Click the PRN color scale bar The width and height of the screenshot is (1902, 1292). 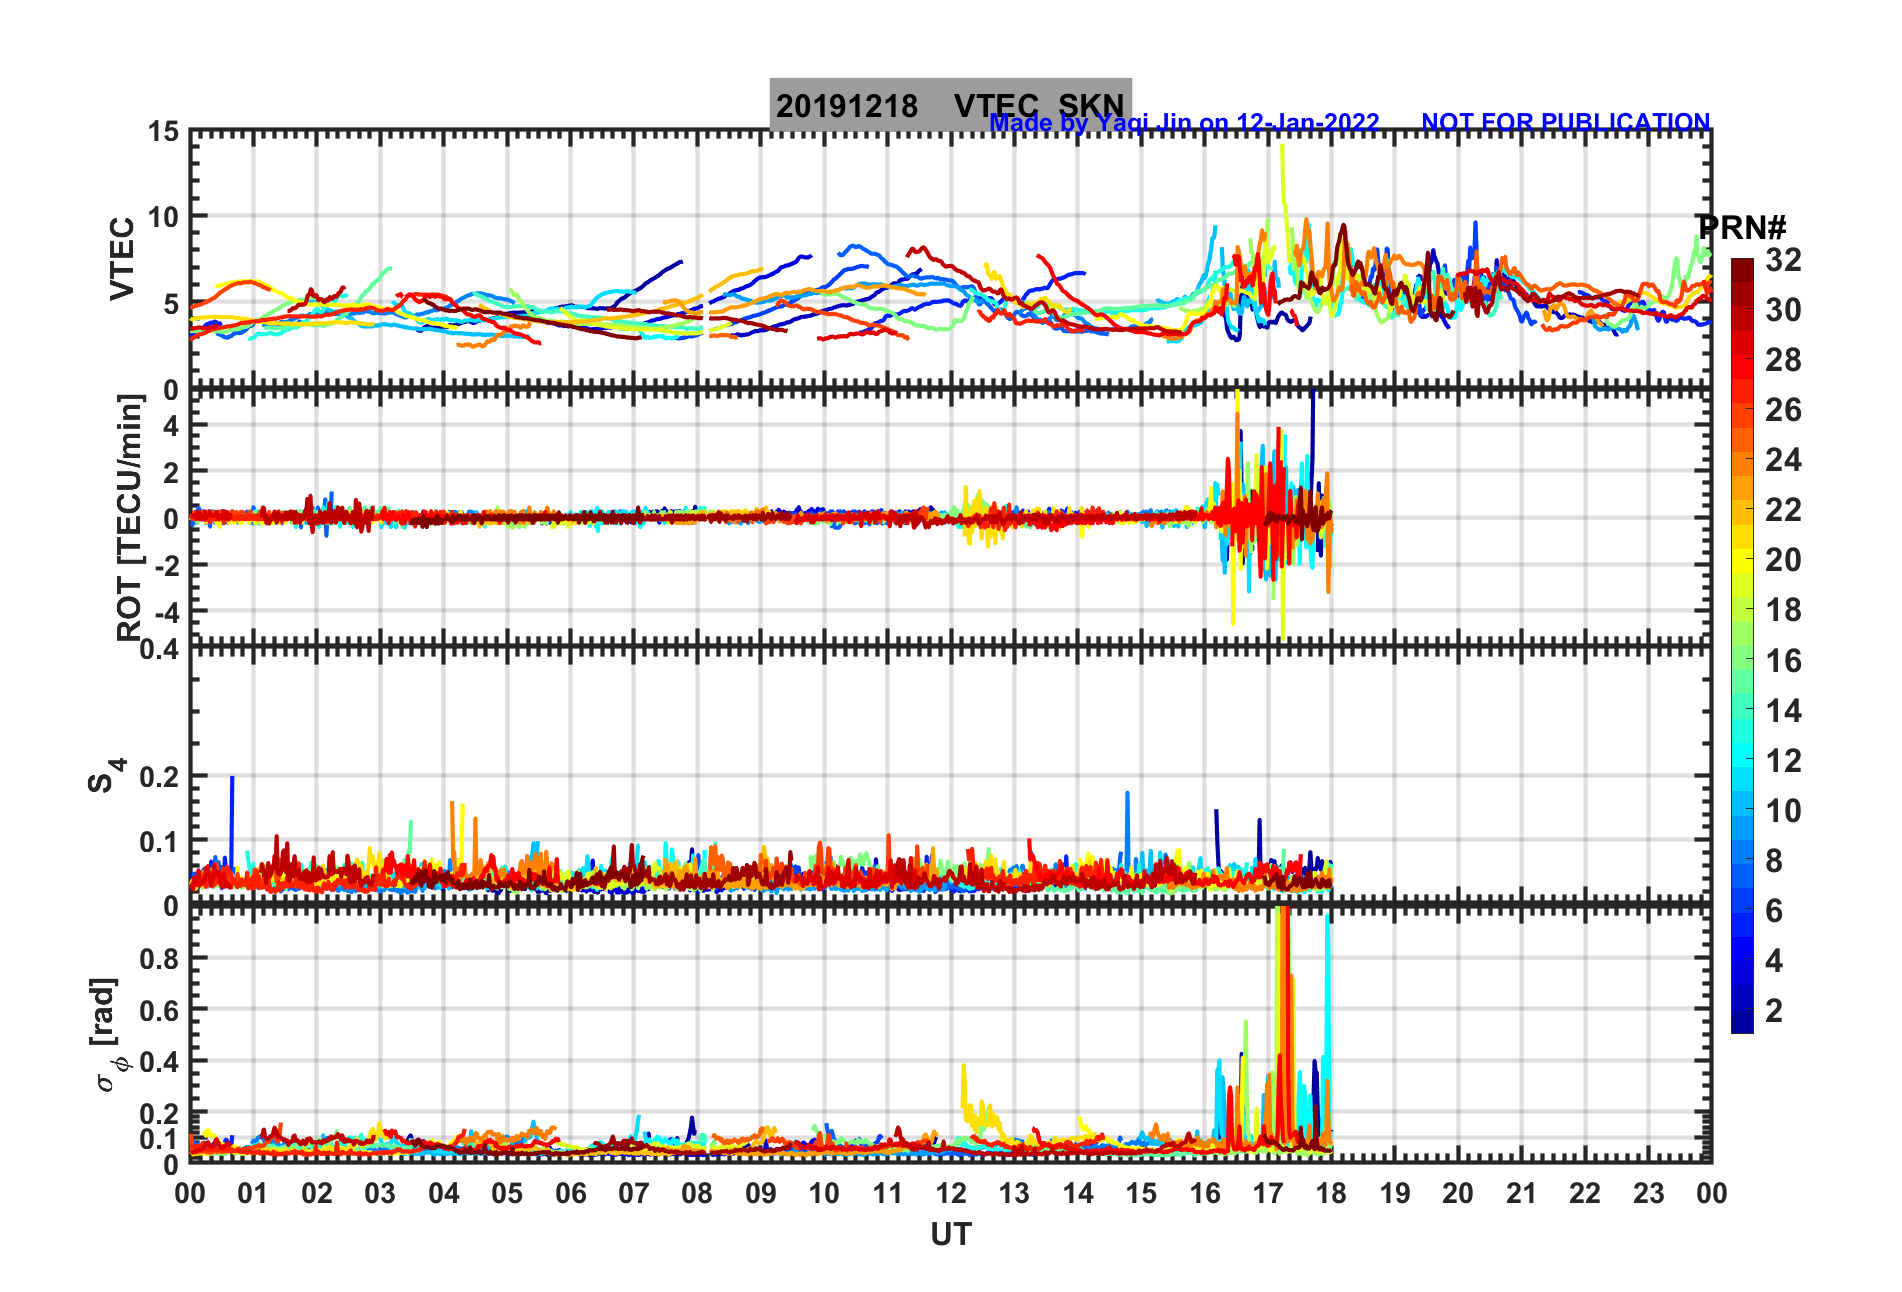[1742, 646]
